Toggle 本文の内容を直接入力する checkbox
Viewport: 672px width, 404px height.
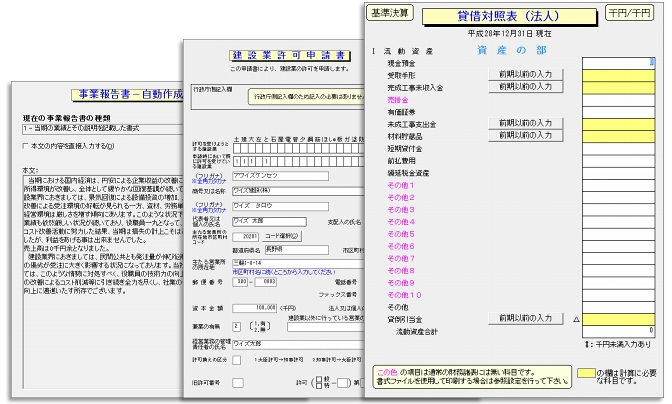tap(25, 146)
